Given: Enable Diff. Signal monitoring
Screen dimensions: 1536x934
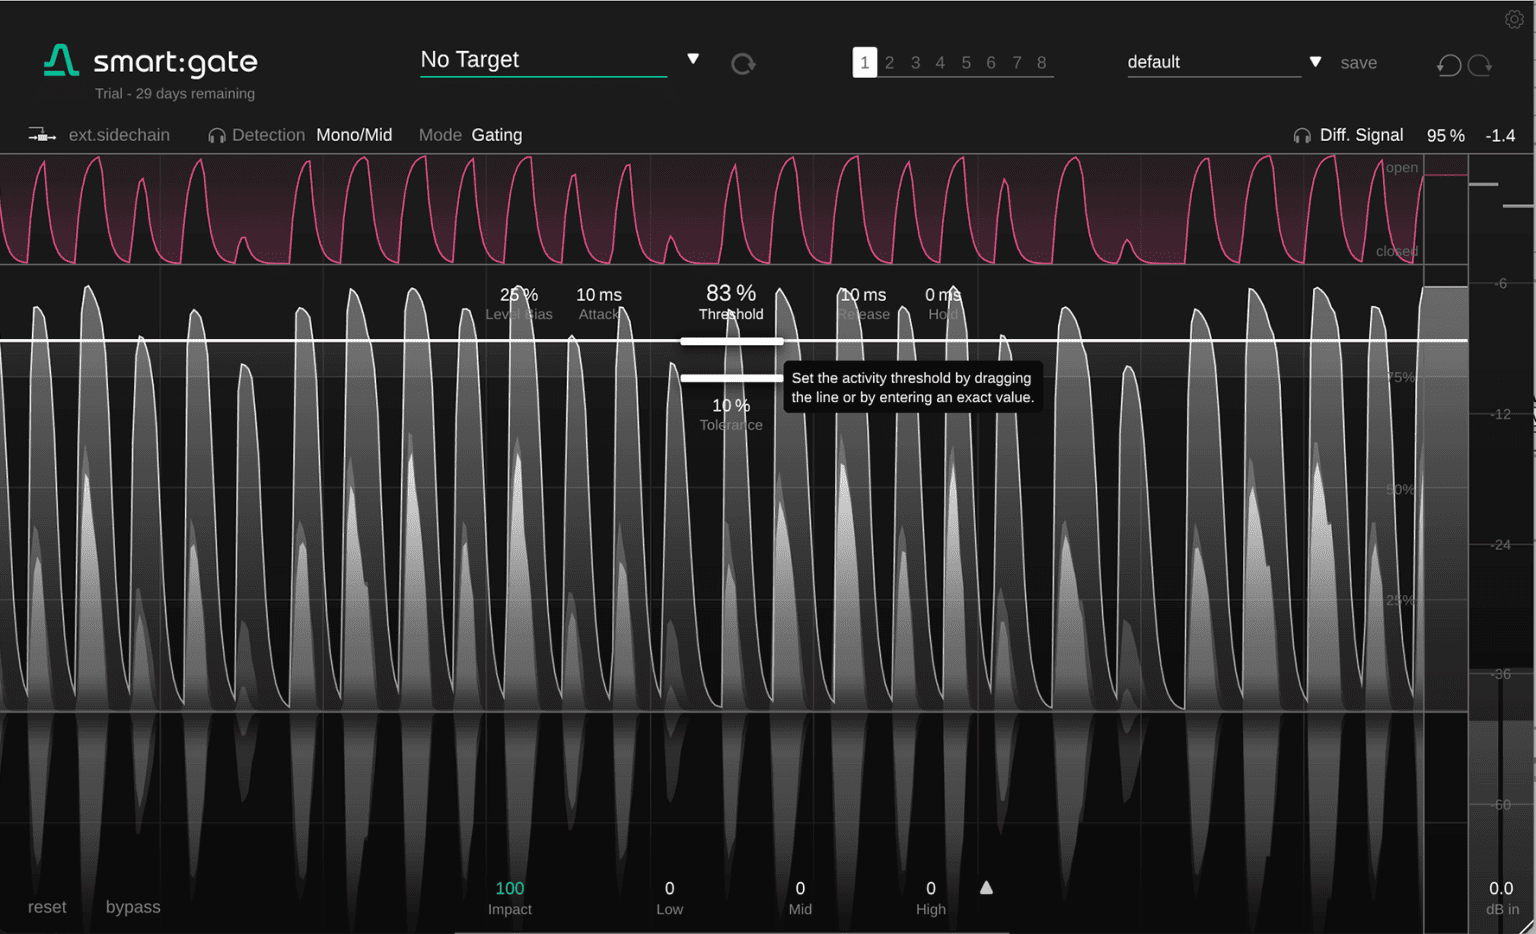Looking at the screenshot, I should (1362, 134).
